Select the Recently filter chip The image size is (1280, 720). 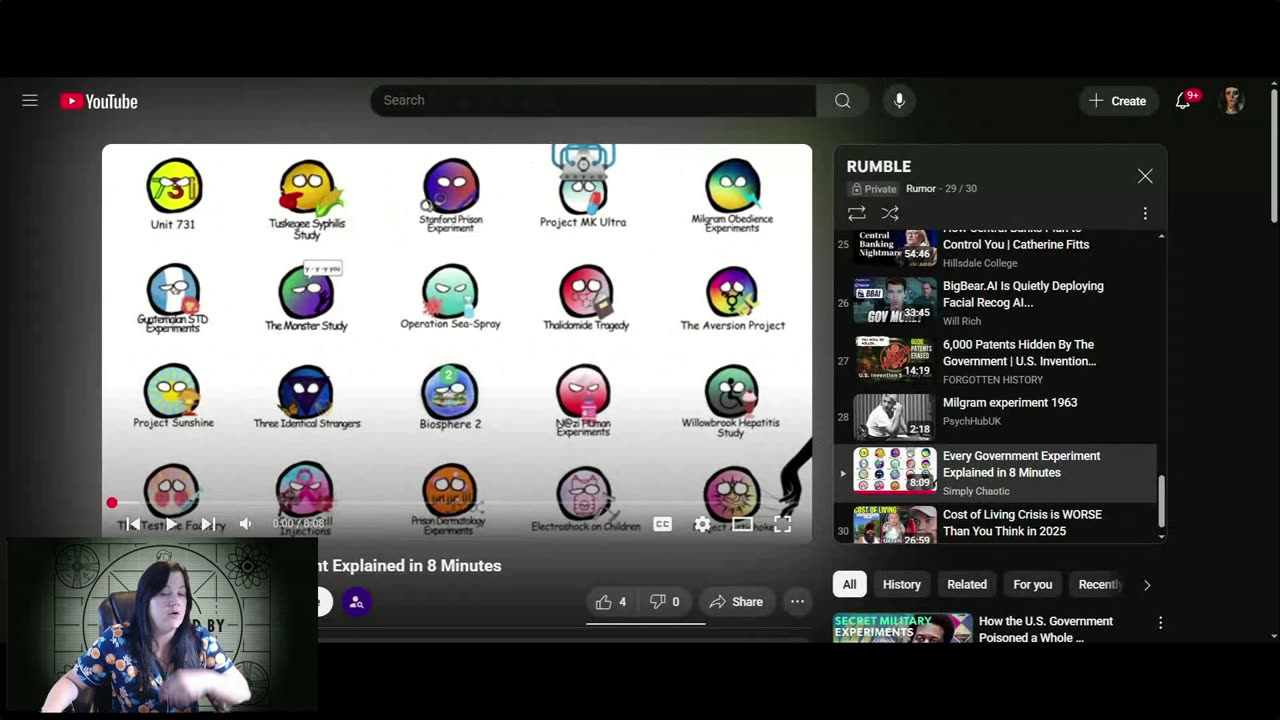[x=1098, y=584]
